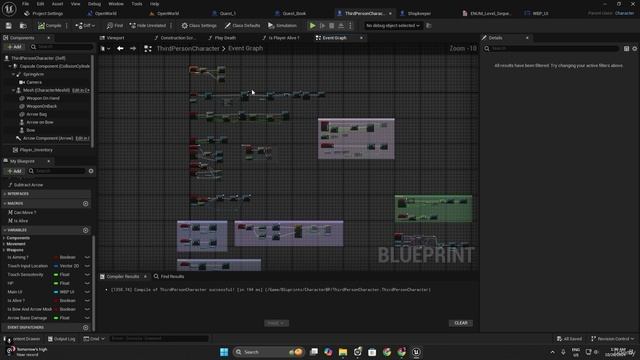Select the debug object dropdown
Viewport: 640px width, 360px height.
click(392, 26)
